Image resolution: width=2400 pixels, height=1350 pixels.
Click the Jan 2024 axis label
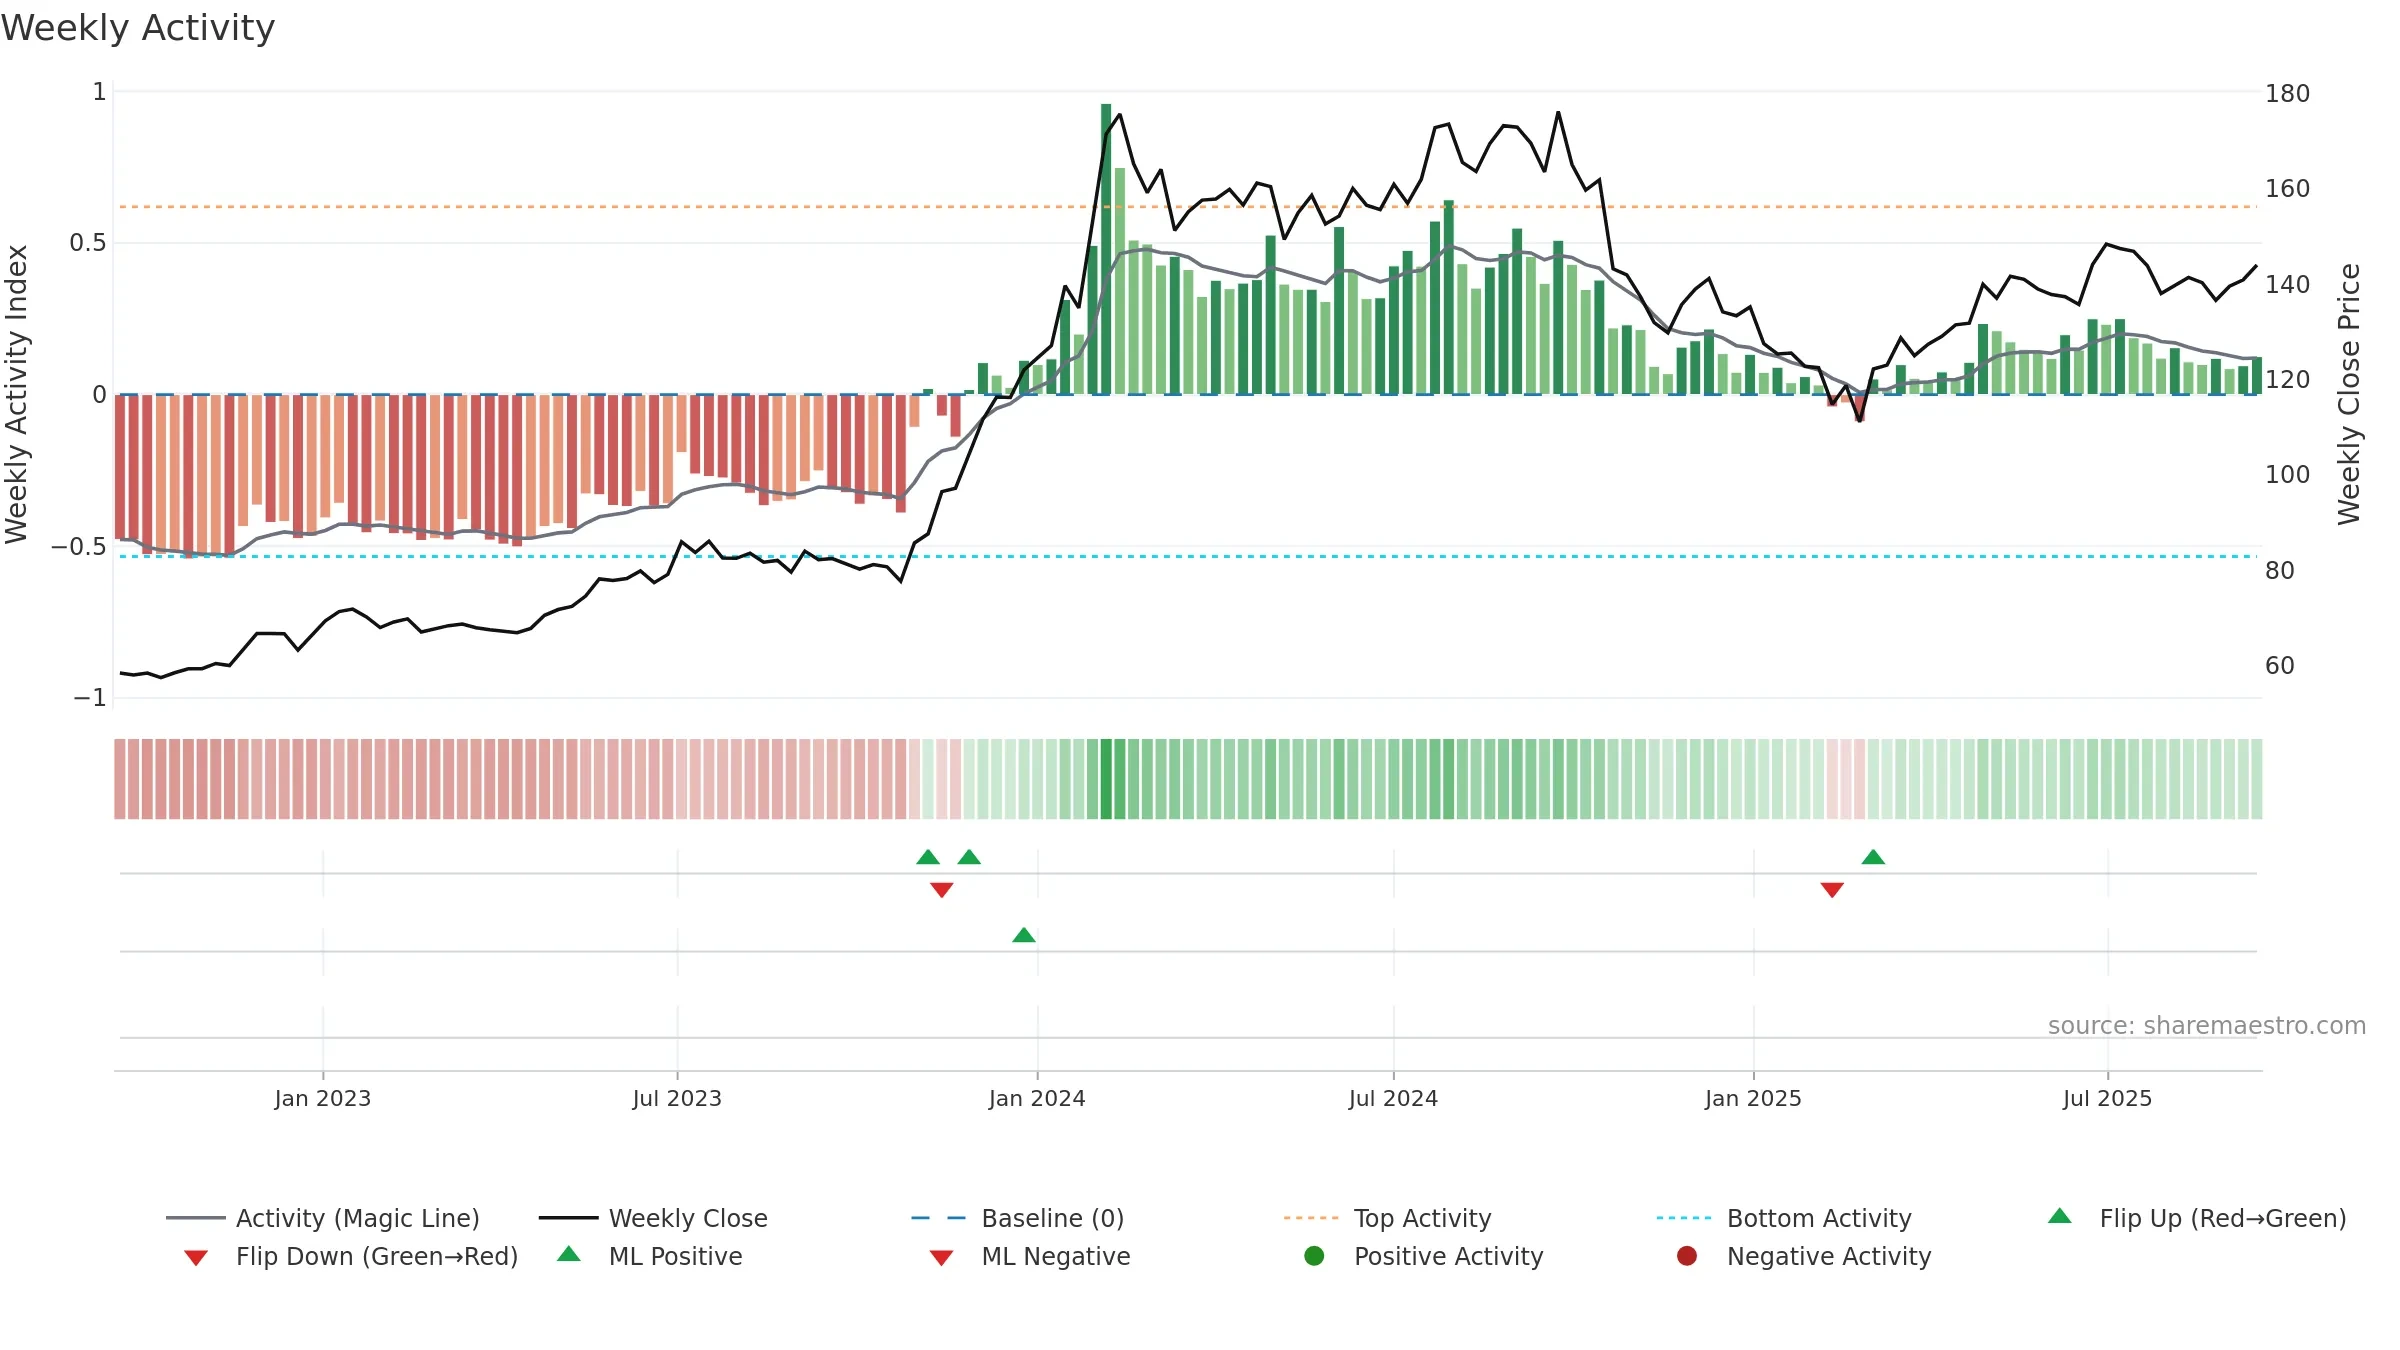pos(1037,1098)
